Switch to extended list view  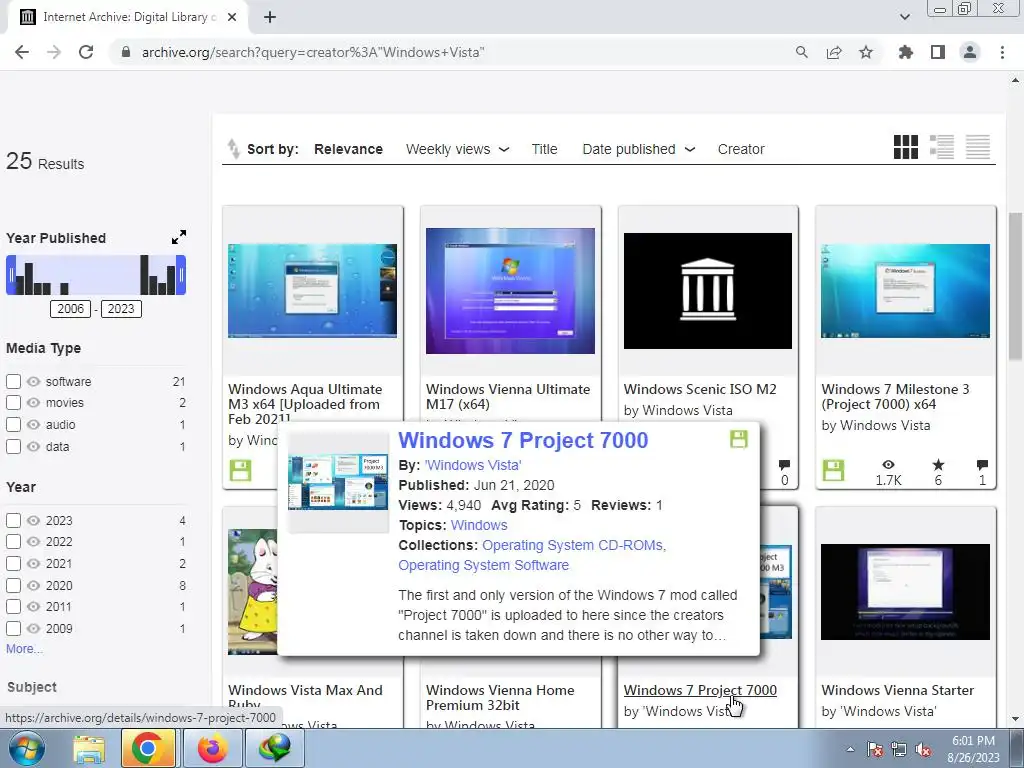pyautogui.click(x=942, y=147)
